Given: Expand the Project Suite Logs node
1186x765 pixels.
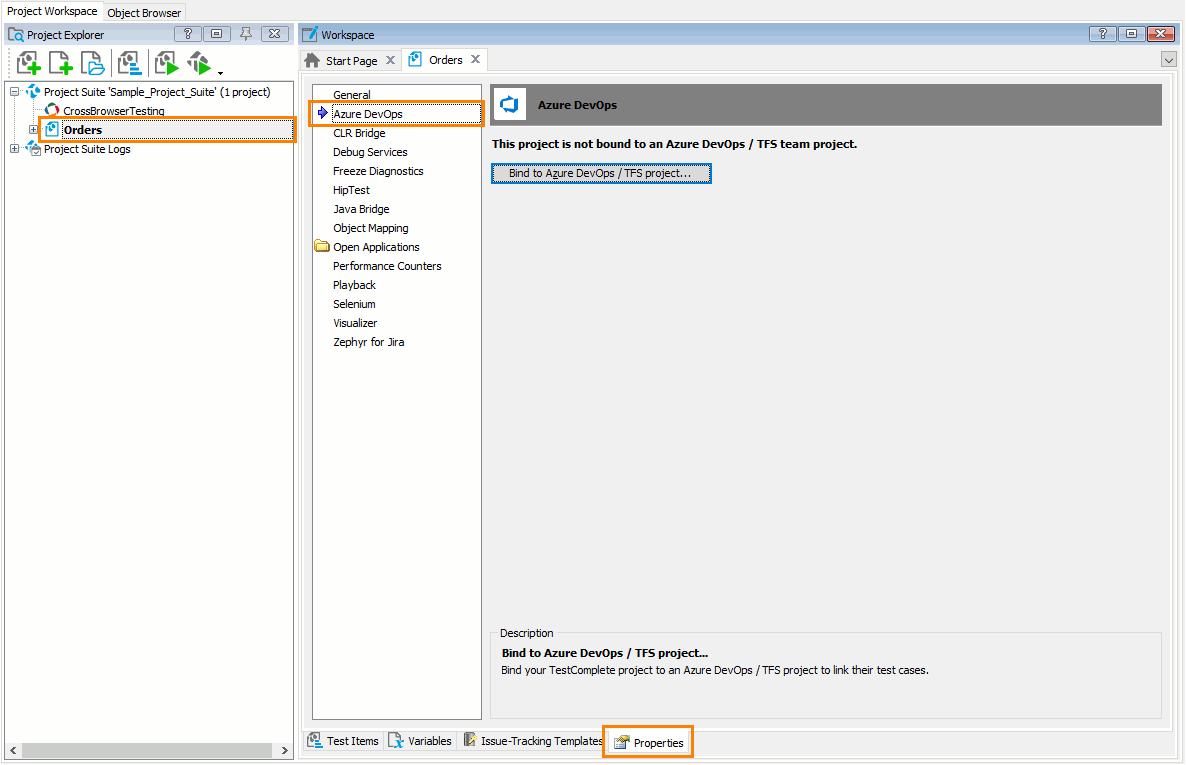Looking at the screenshot, I should 14,148.
